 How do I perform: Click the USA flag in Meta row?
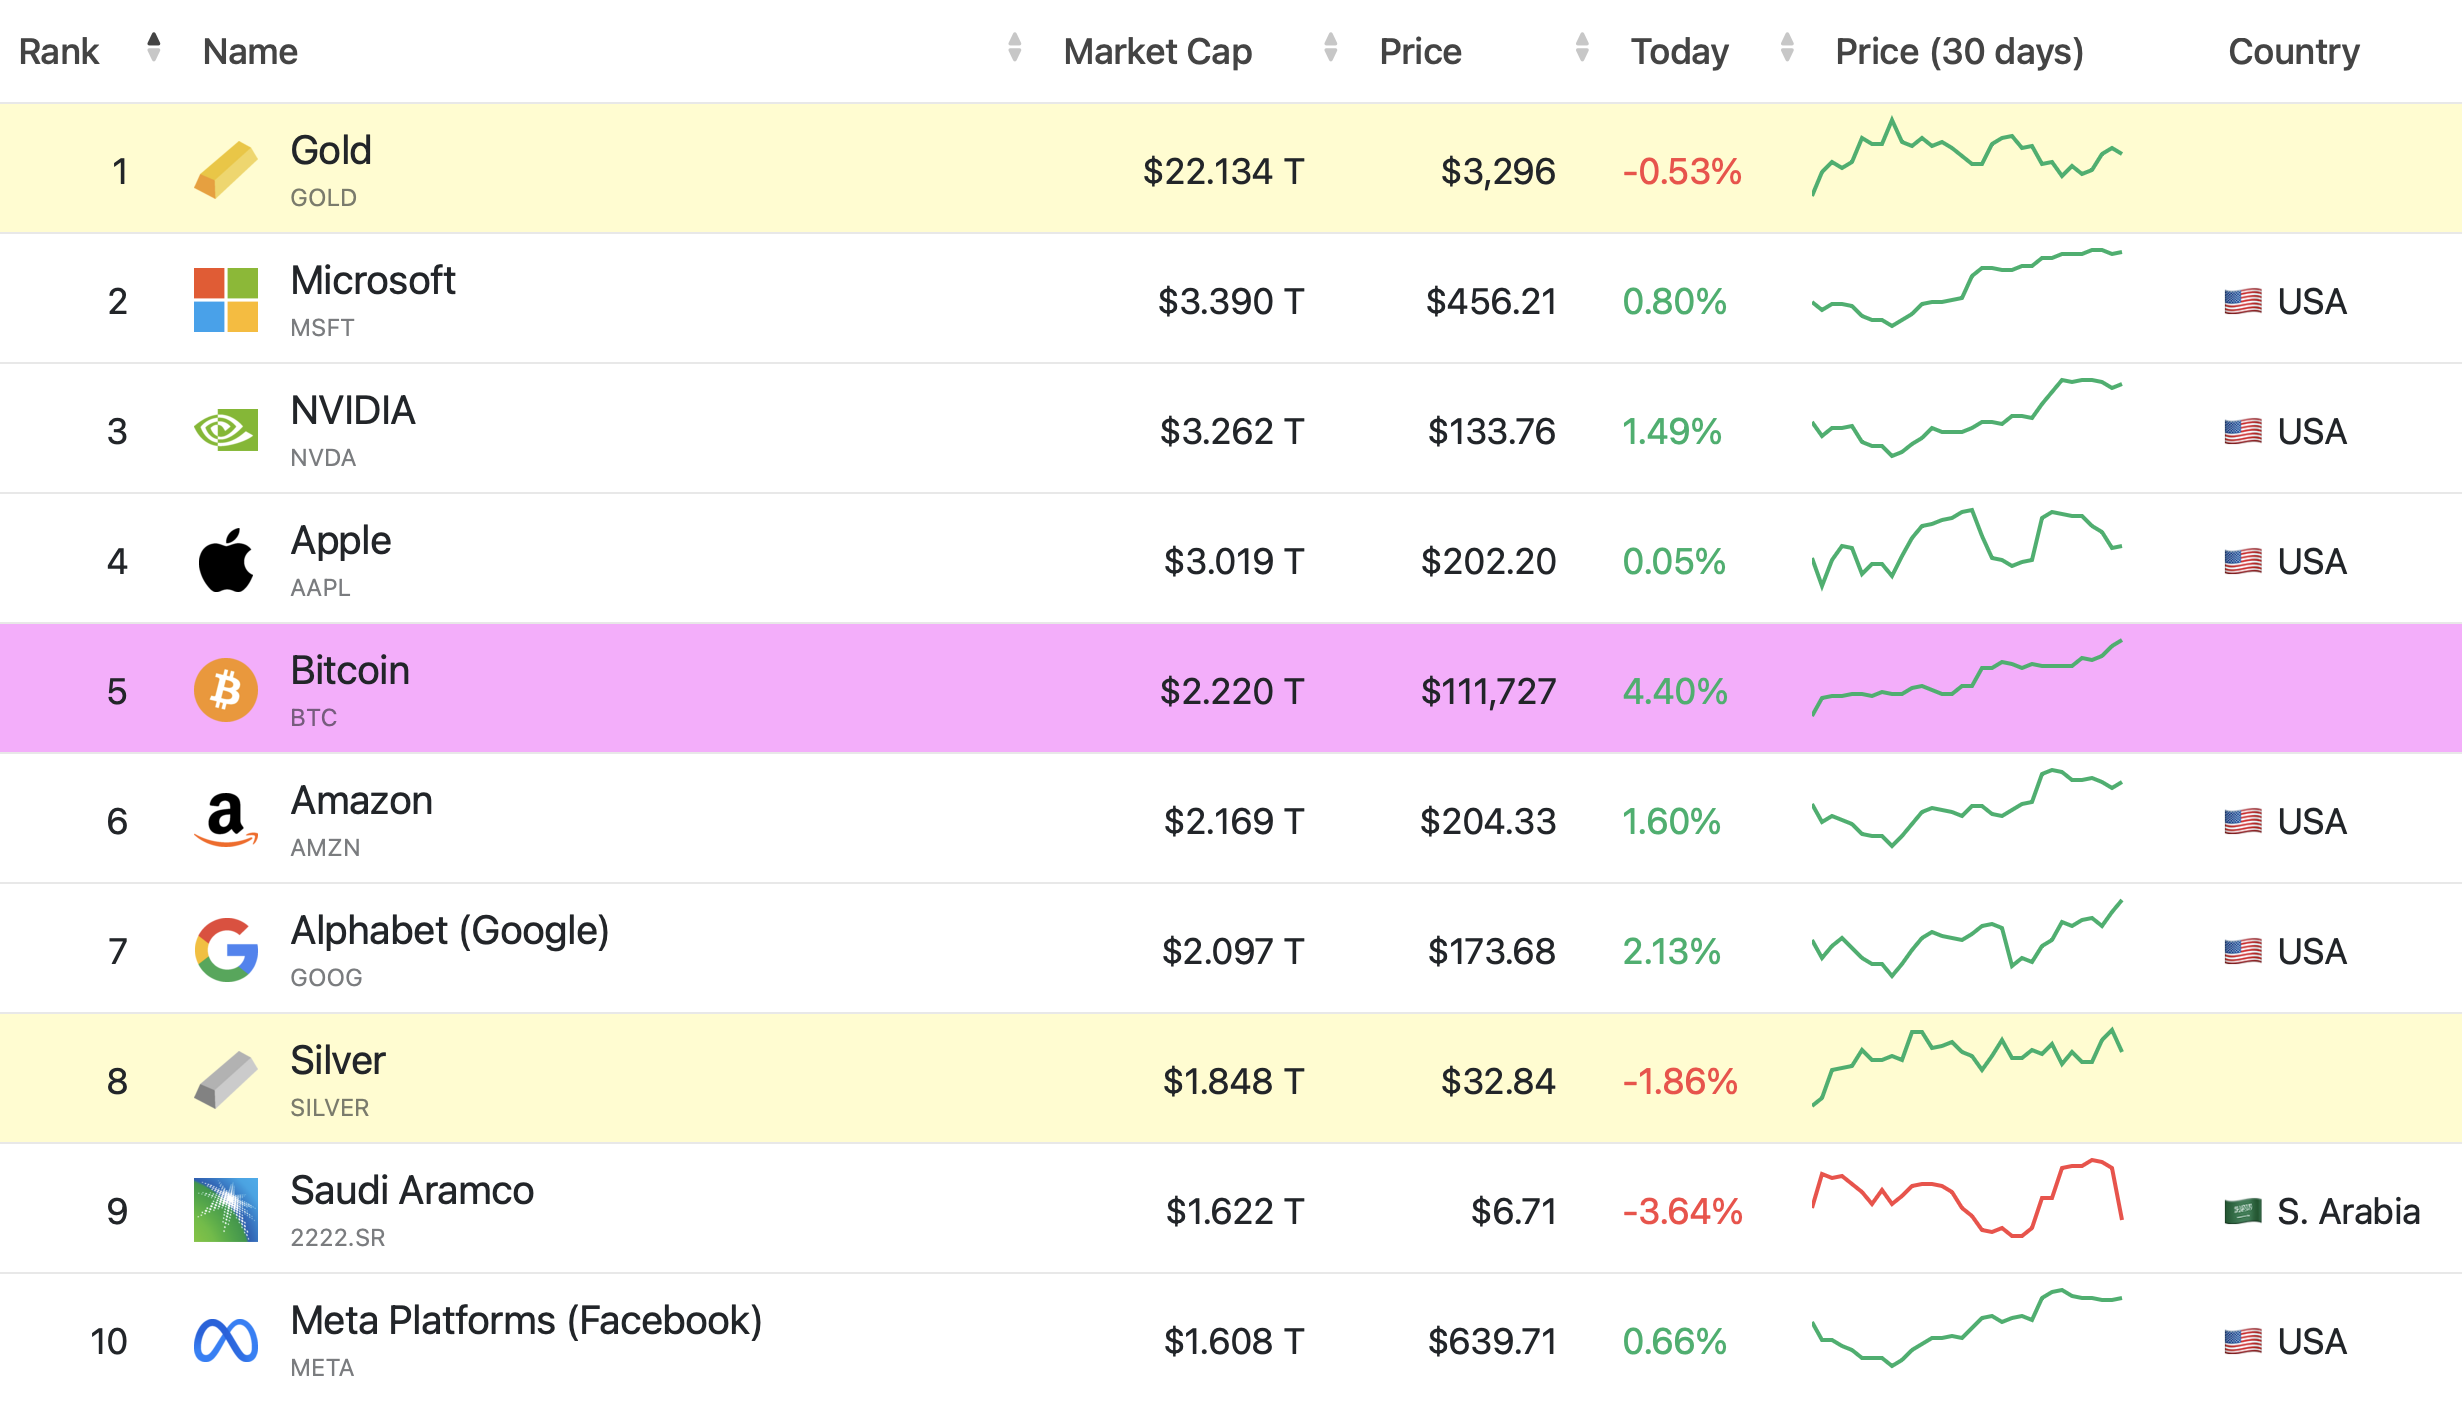(2243, 1341)
